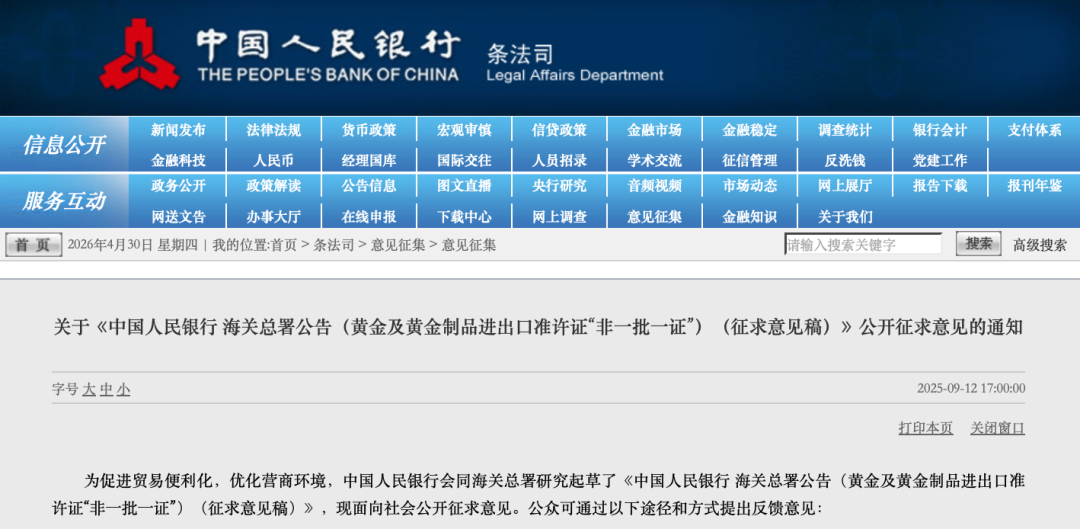1080x529 pixels.
Task: Set font size to 中
Action: coord(106,390)
